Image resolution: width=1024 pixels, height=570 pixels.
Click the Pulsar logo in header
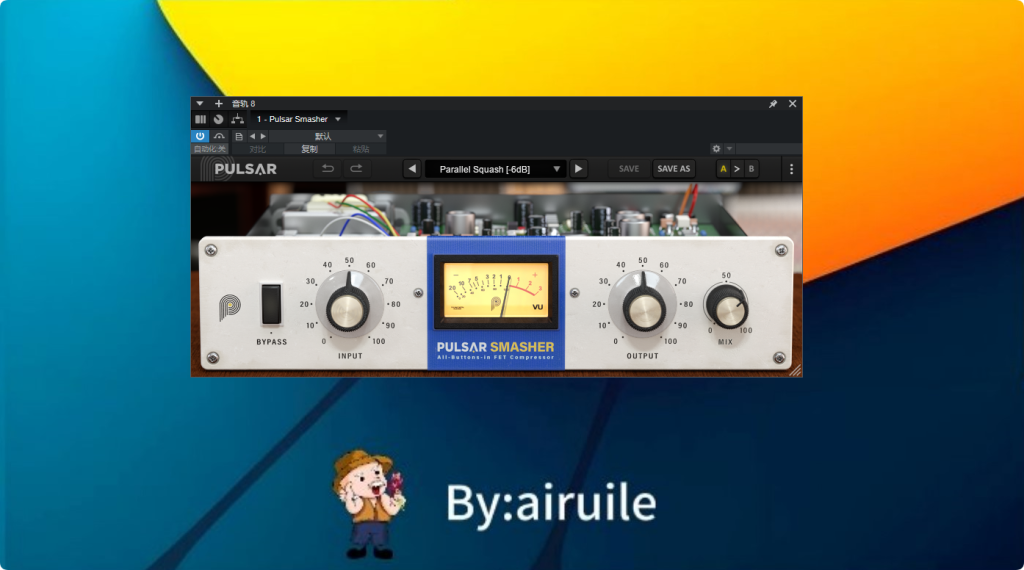[x=239, y=169]
